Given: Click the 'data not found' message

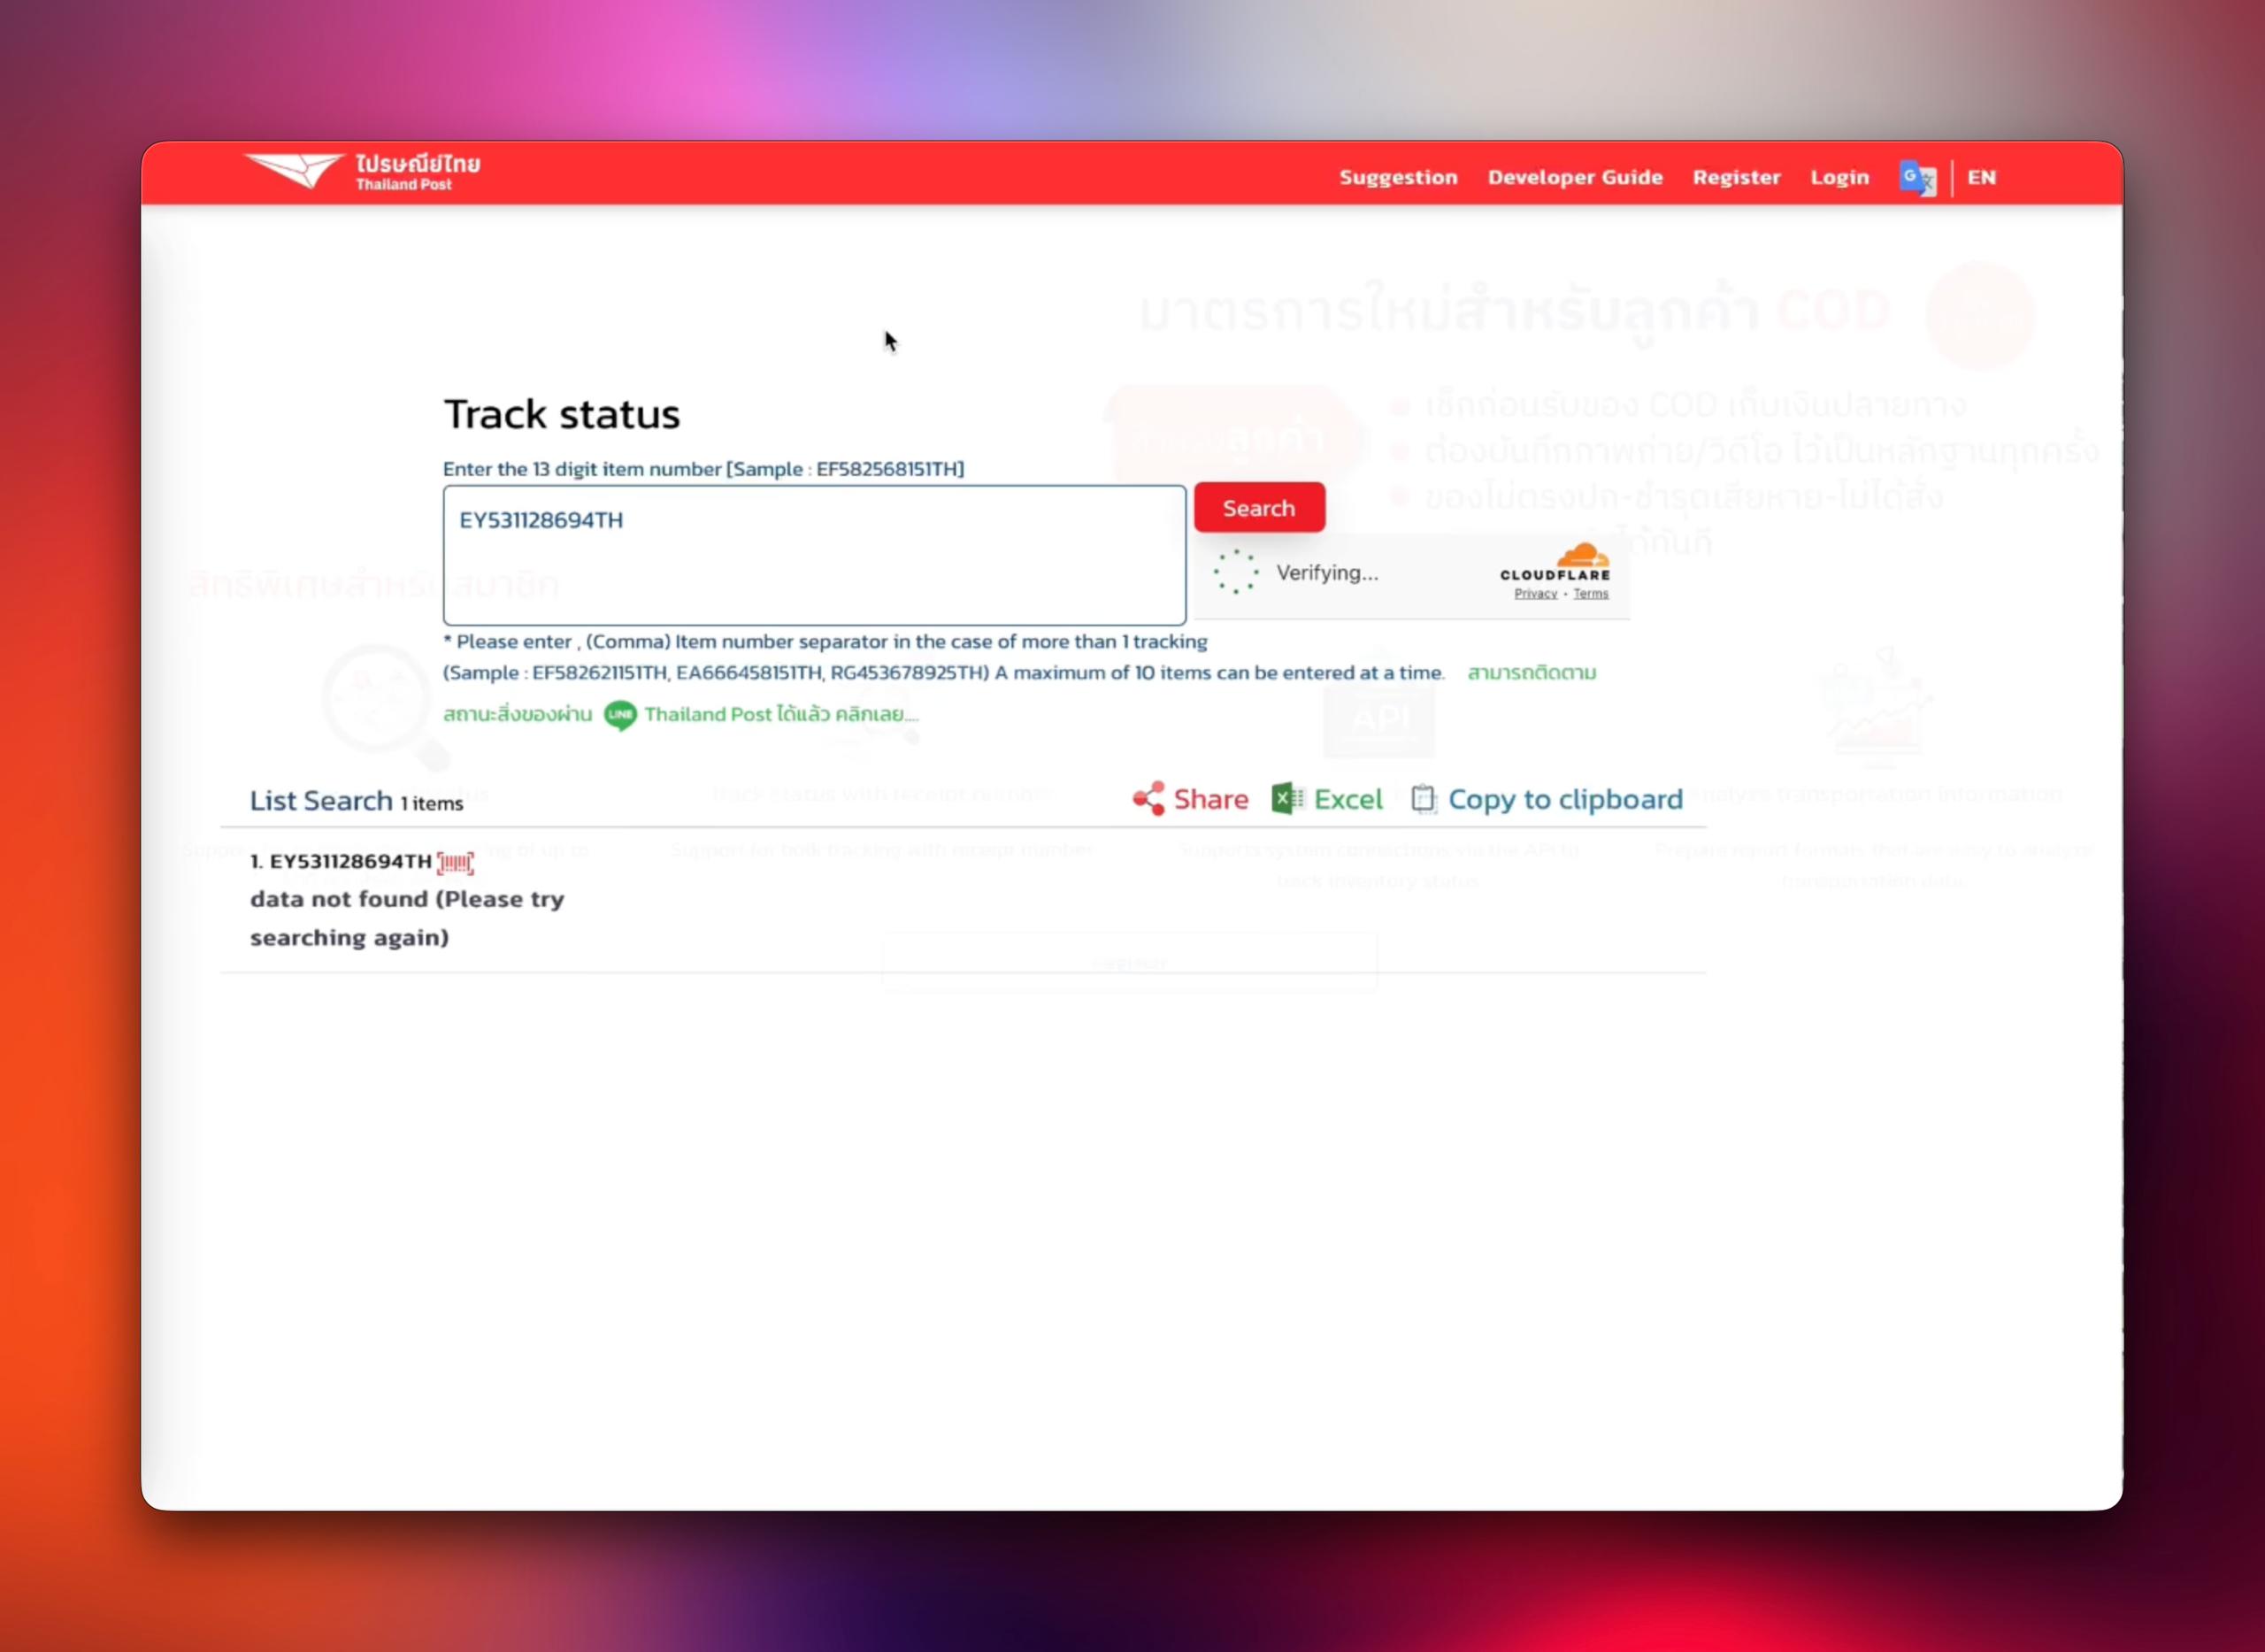Looking at the screenshot, I should click(x=407, y=918).
